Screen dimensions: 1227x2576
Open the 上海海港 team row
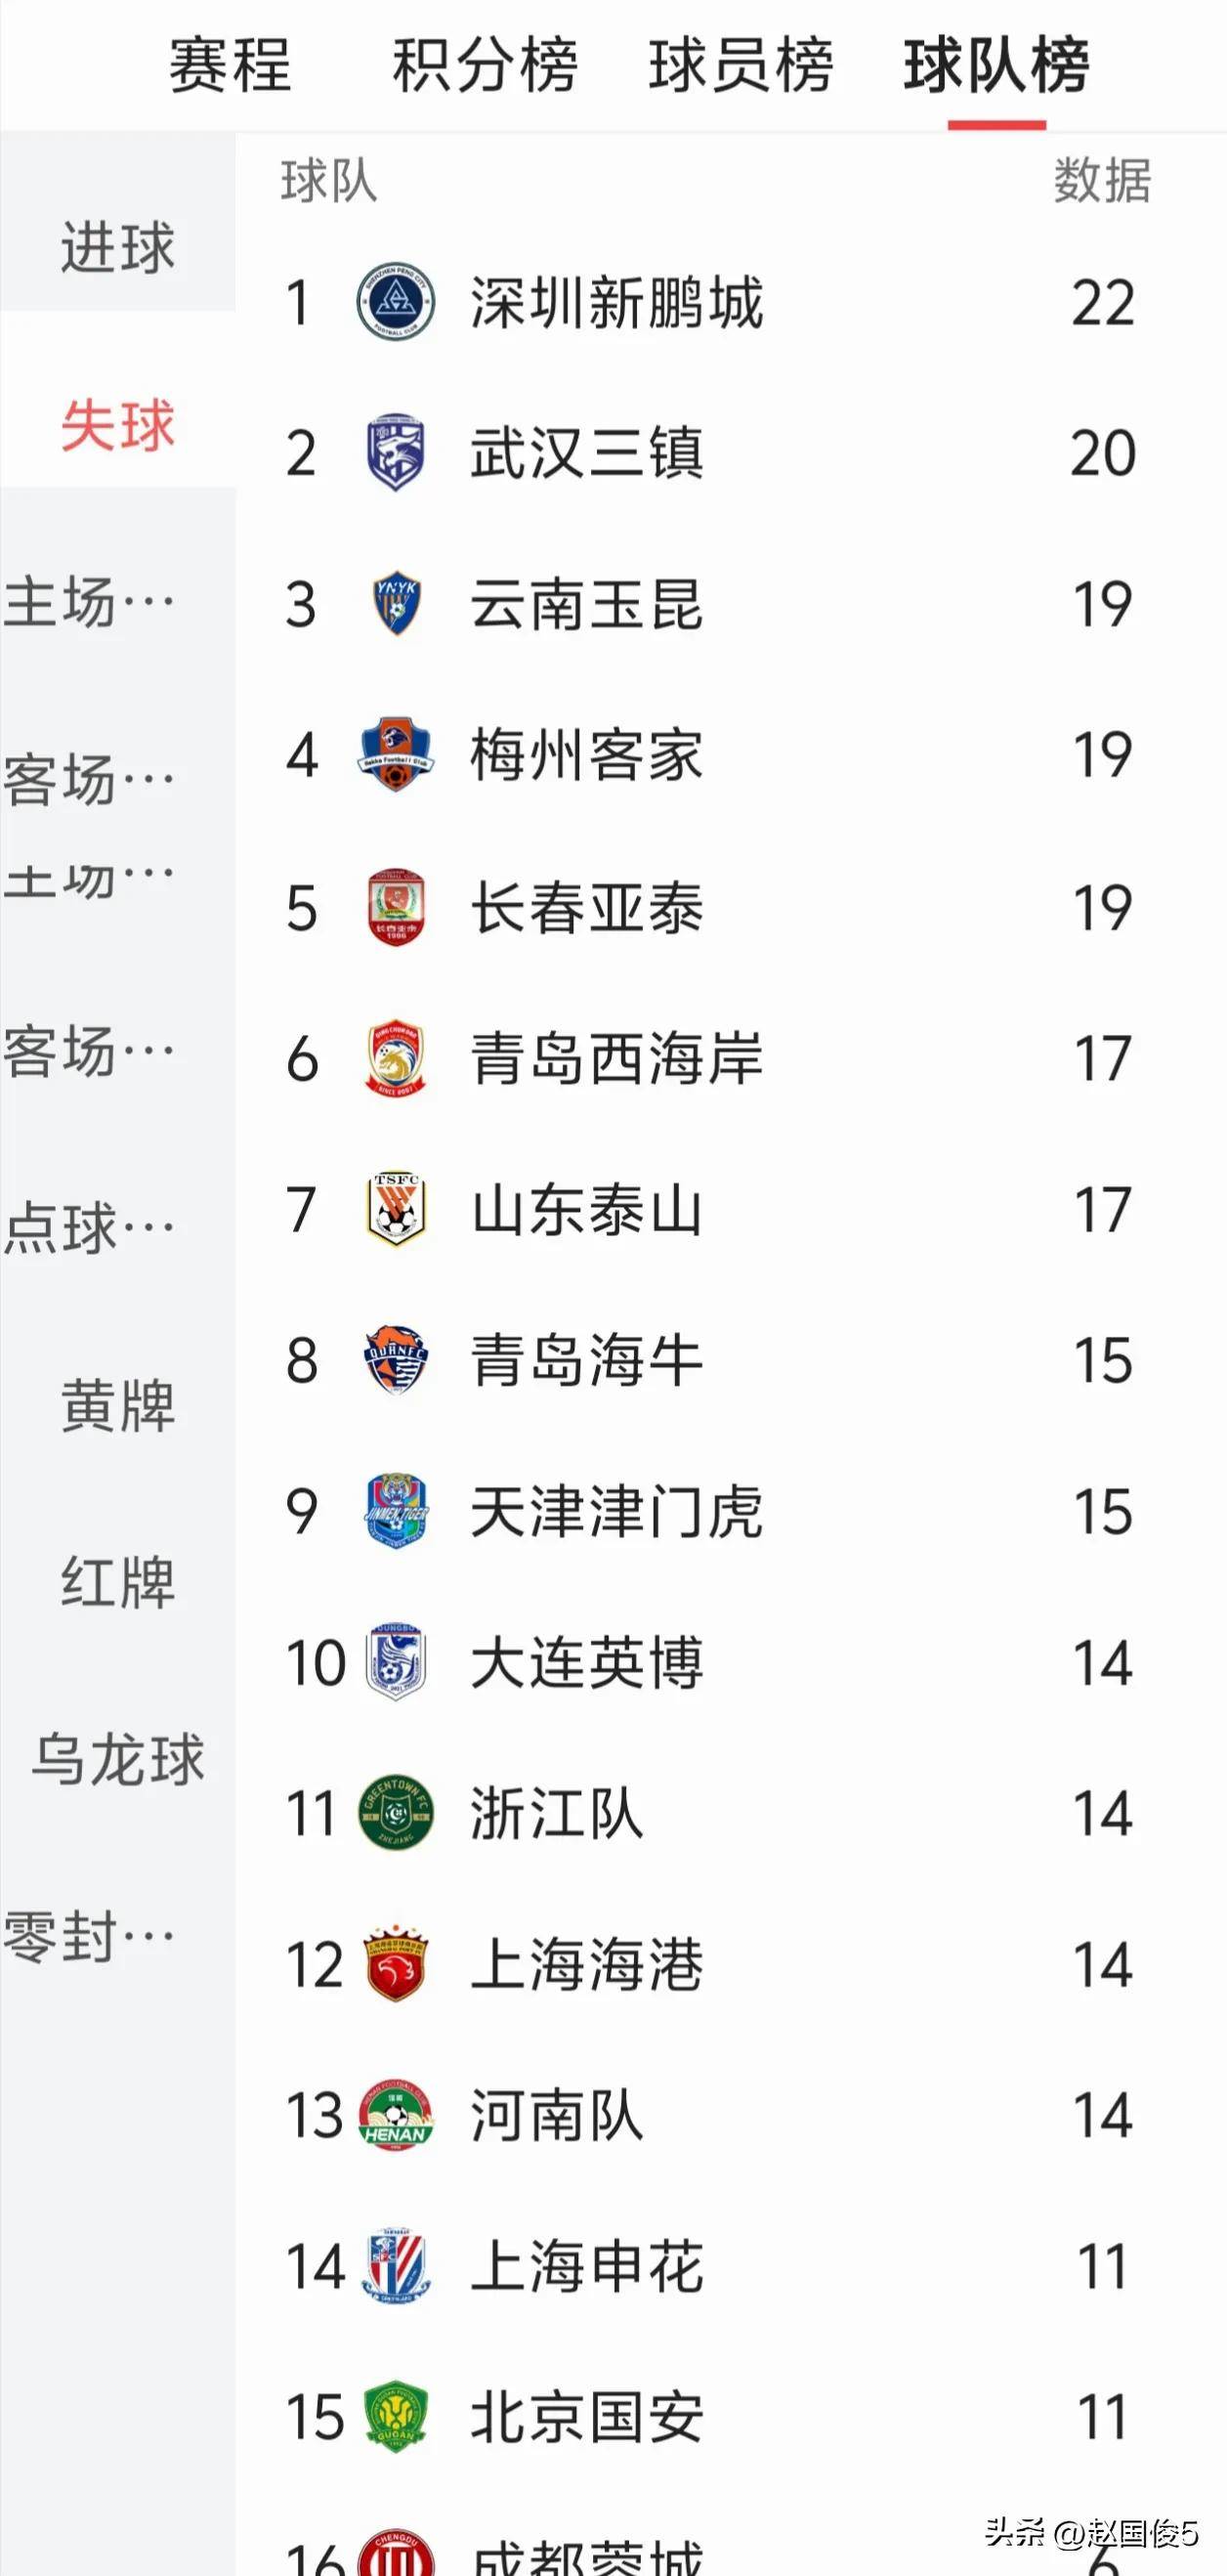pos(731,1964)
